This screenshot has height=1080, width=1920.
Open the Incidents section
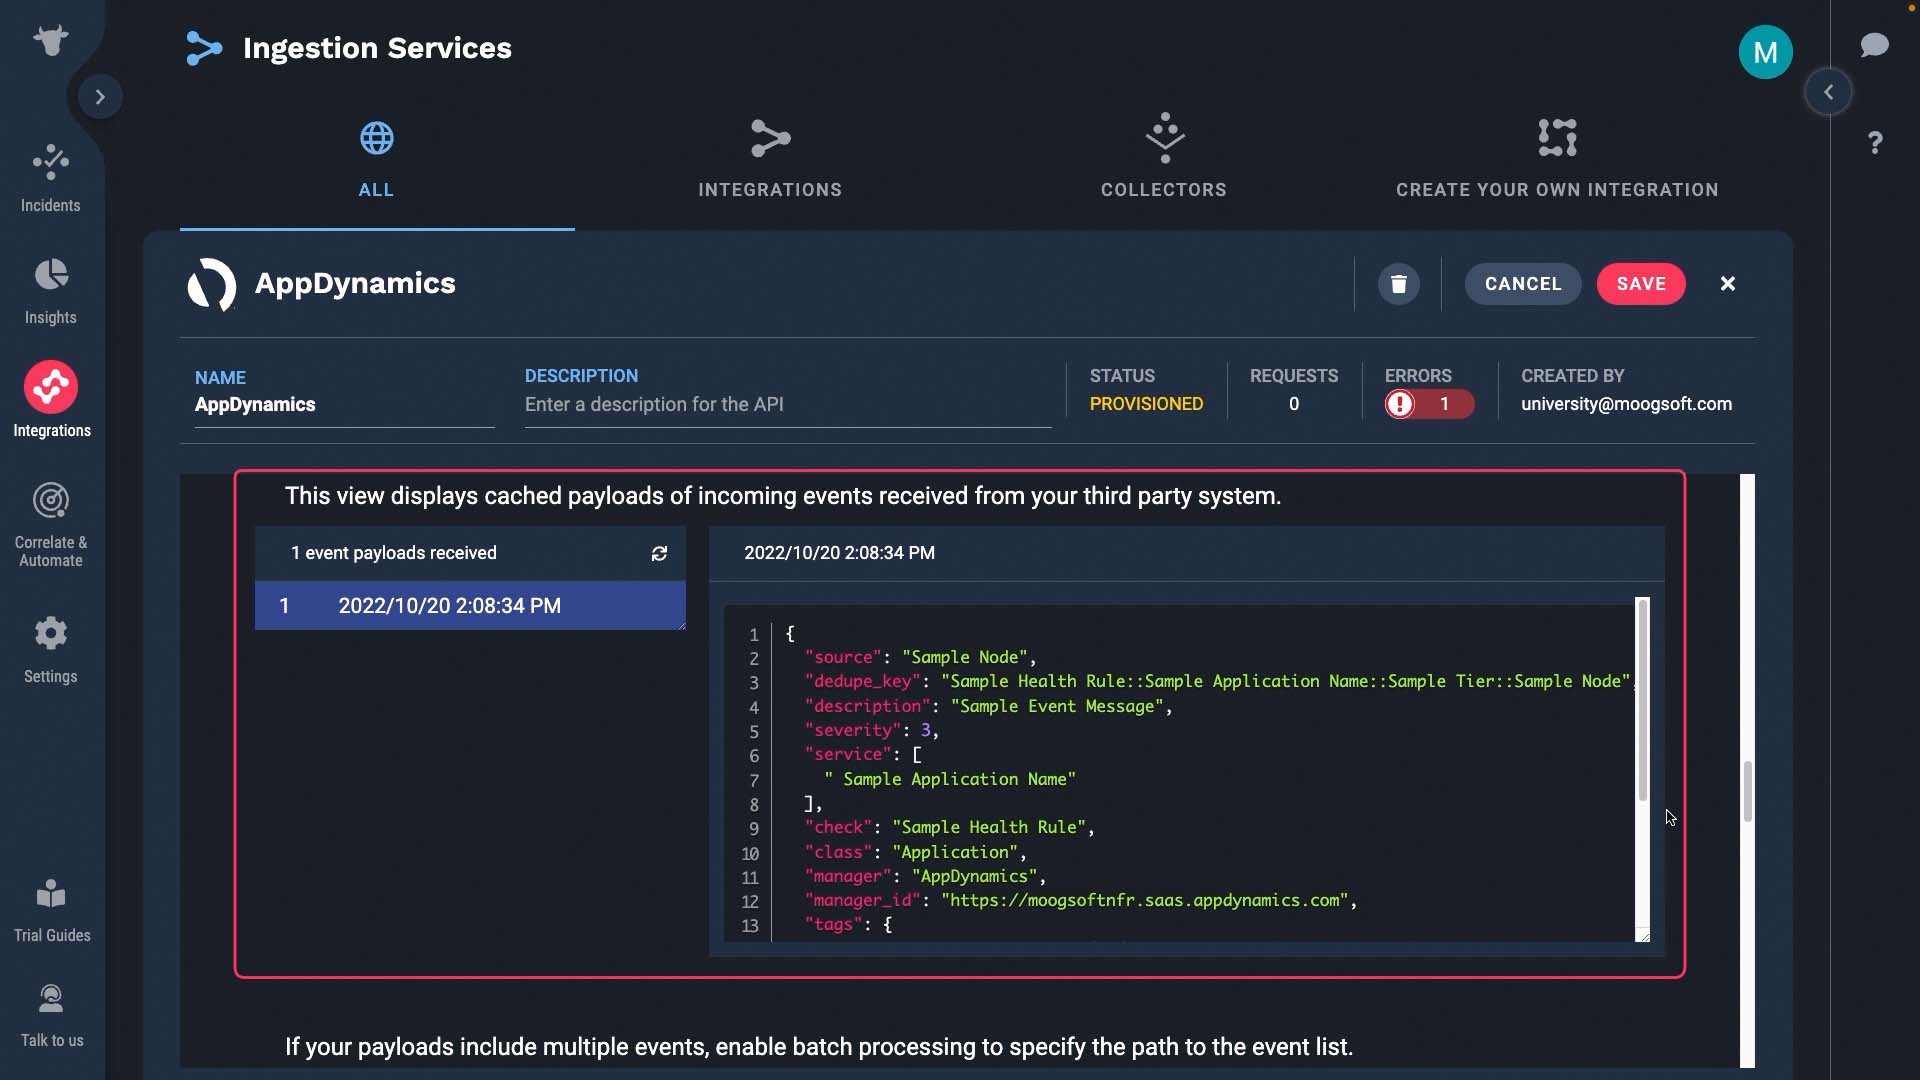click(51, 179)
